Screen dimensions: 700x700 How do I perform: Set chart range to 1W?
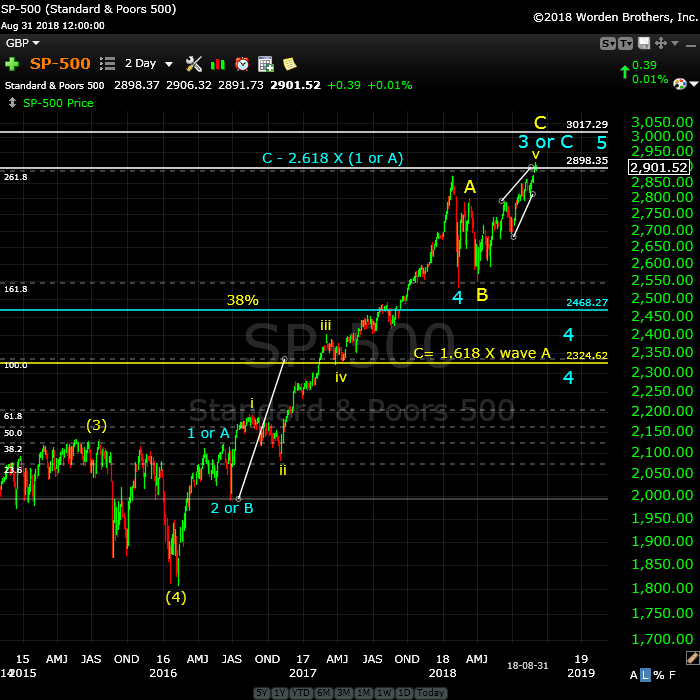coord(384,693)
